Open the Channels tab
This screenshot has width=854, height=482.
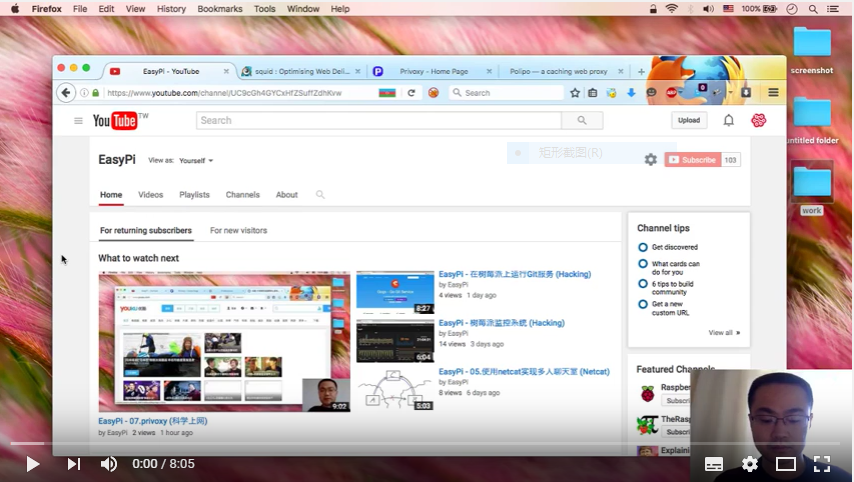pos(242,194)
